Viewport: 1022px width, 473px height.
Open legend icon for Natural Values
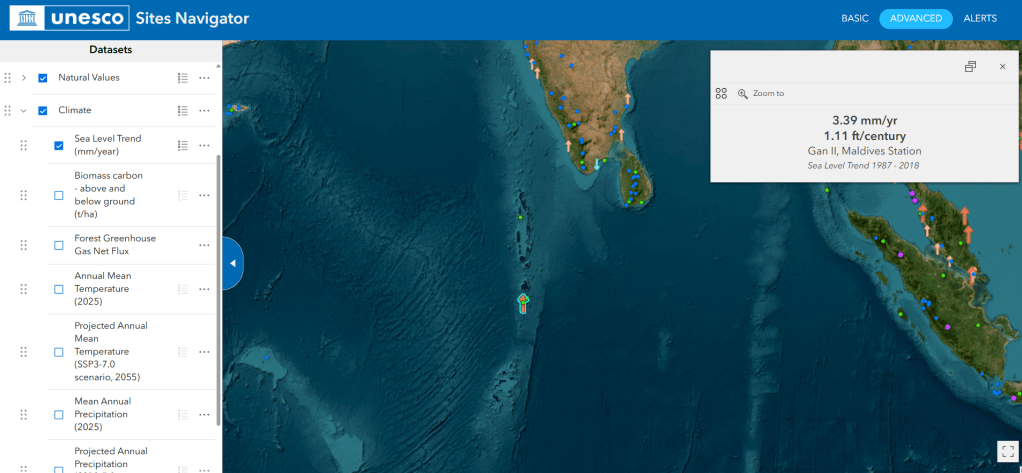pyautogui.click(x=183, y=78)
